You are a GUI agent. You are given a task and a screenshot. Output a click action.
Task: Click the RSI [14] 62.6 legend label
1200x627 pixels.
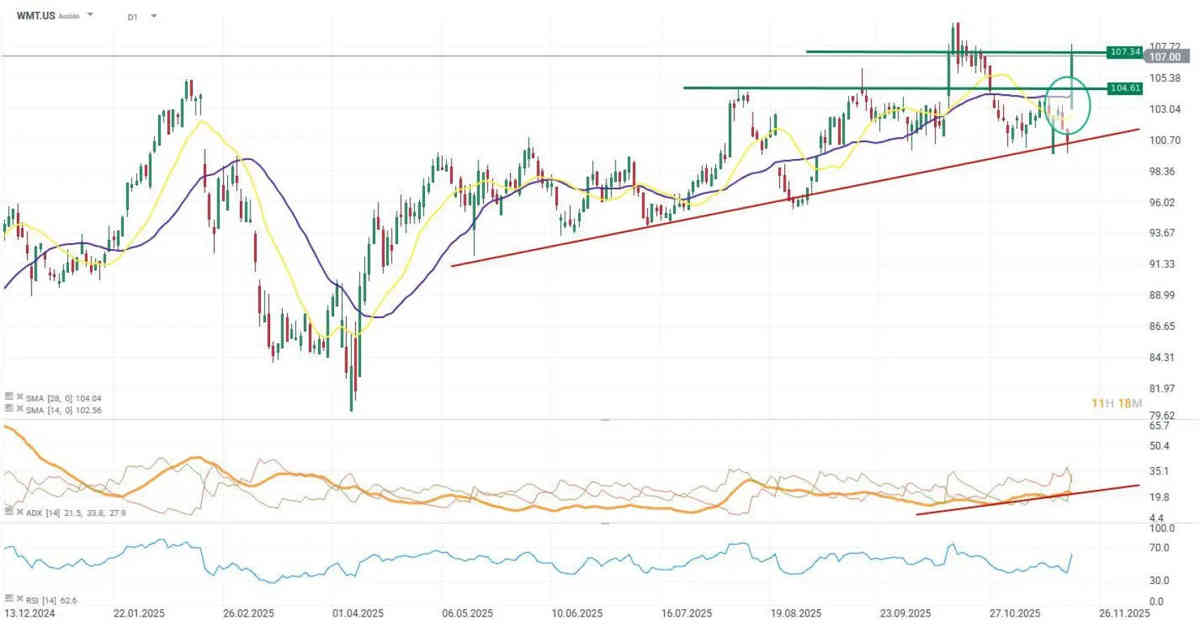(50, 599)
